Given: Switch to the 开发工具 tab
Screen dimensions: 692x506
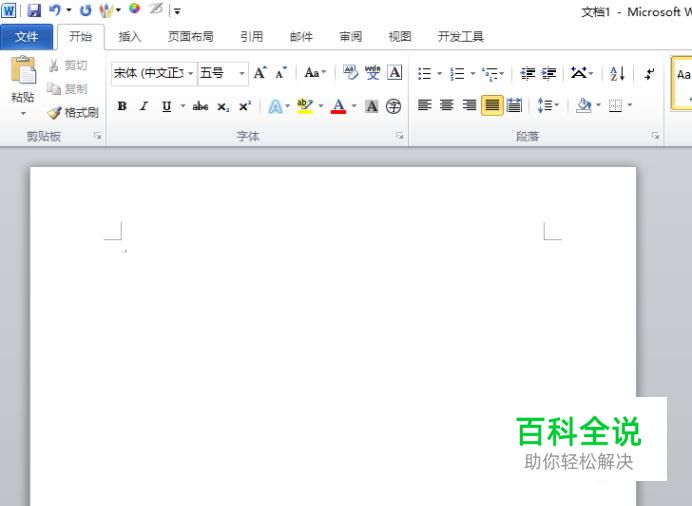Looking at the screenshot, I should (460, 37).
